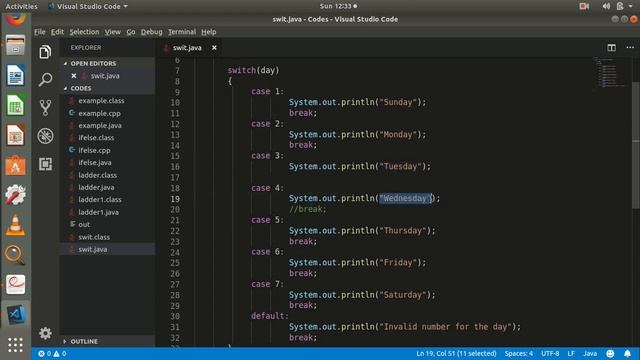Open the Selection menu

(x=84, y=32)
